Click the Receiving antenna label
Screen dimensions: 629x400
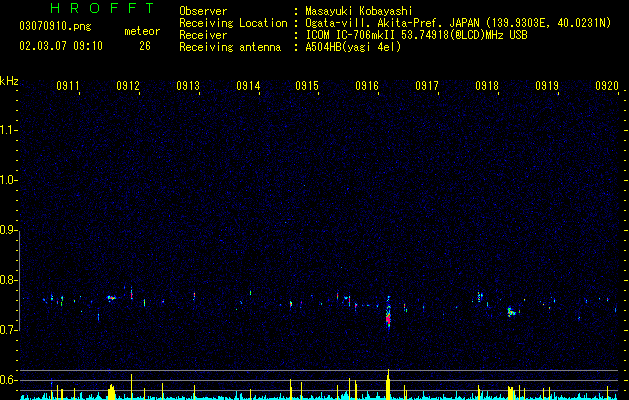coord(230,47)
